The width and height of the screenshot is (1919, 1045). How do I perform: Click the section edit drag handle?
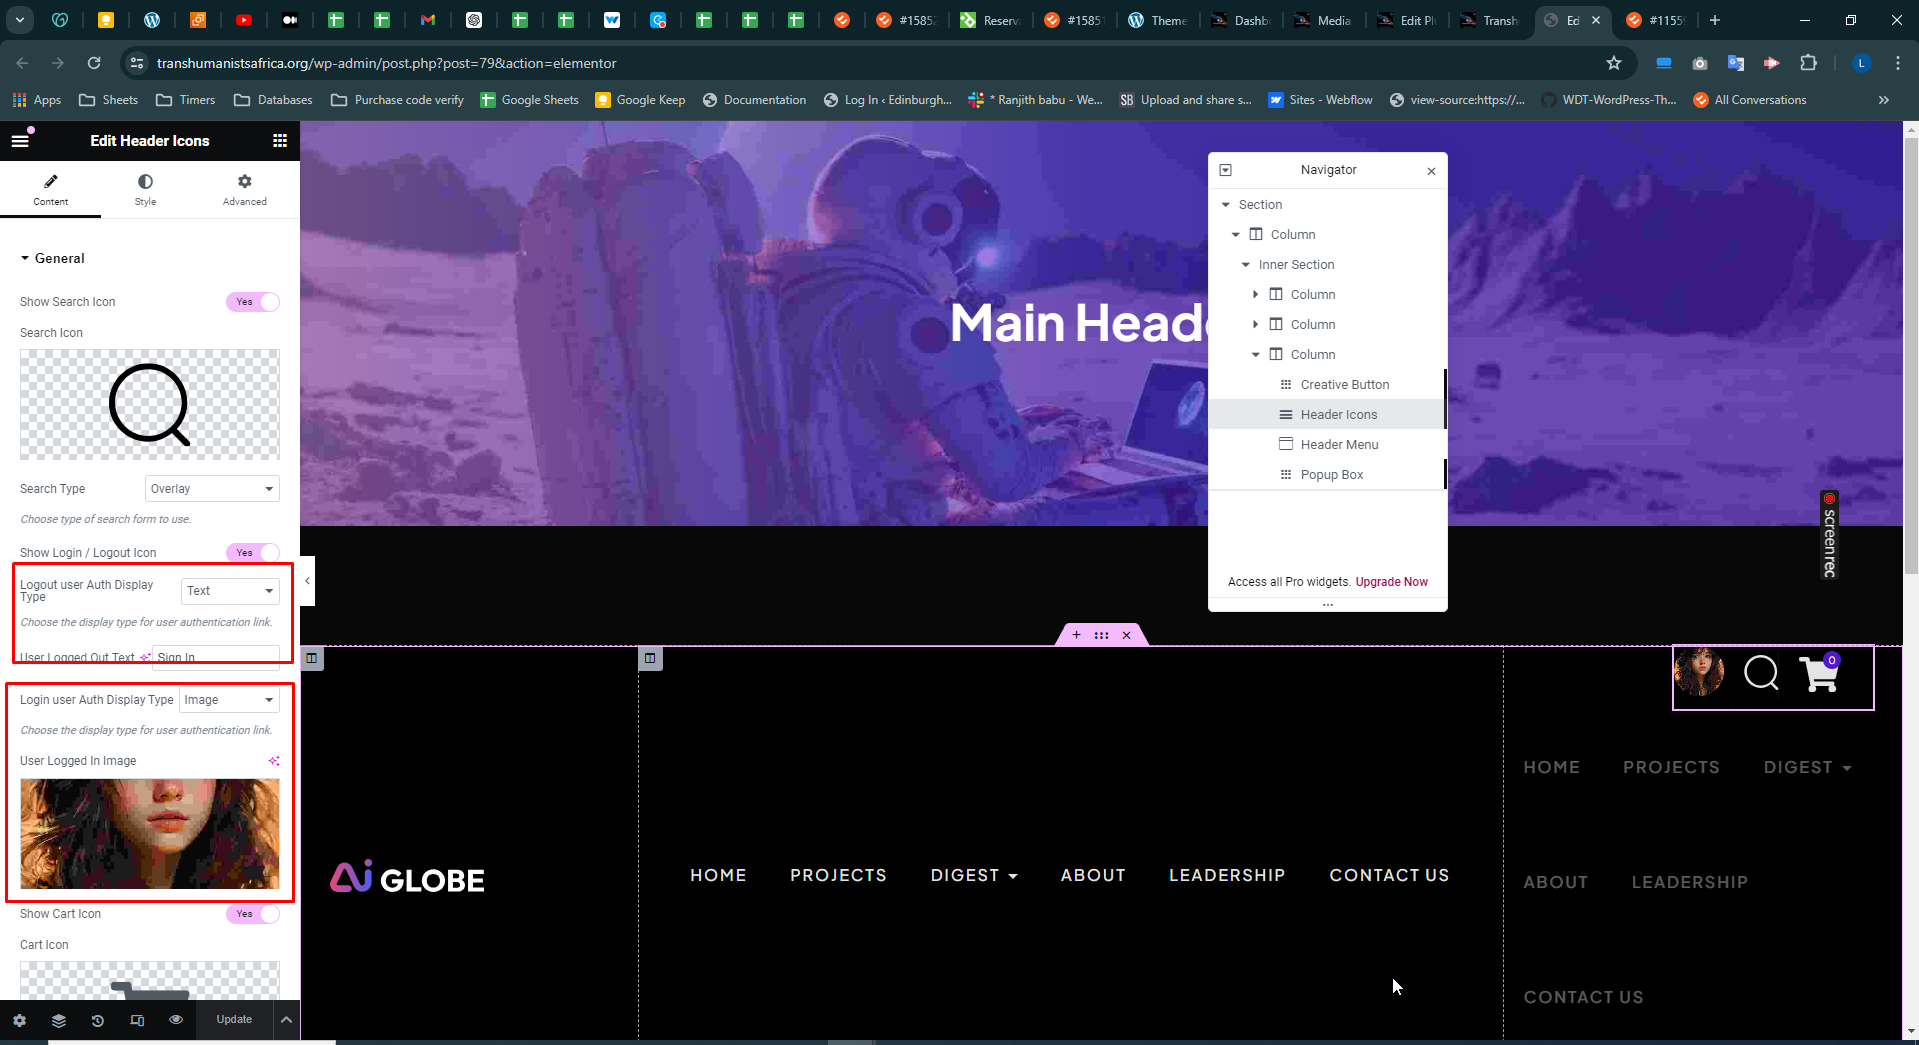pyautogui.click(x=1101, y=635)
